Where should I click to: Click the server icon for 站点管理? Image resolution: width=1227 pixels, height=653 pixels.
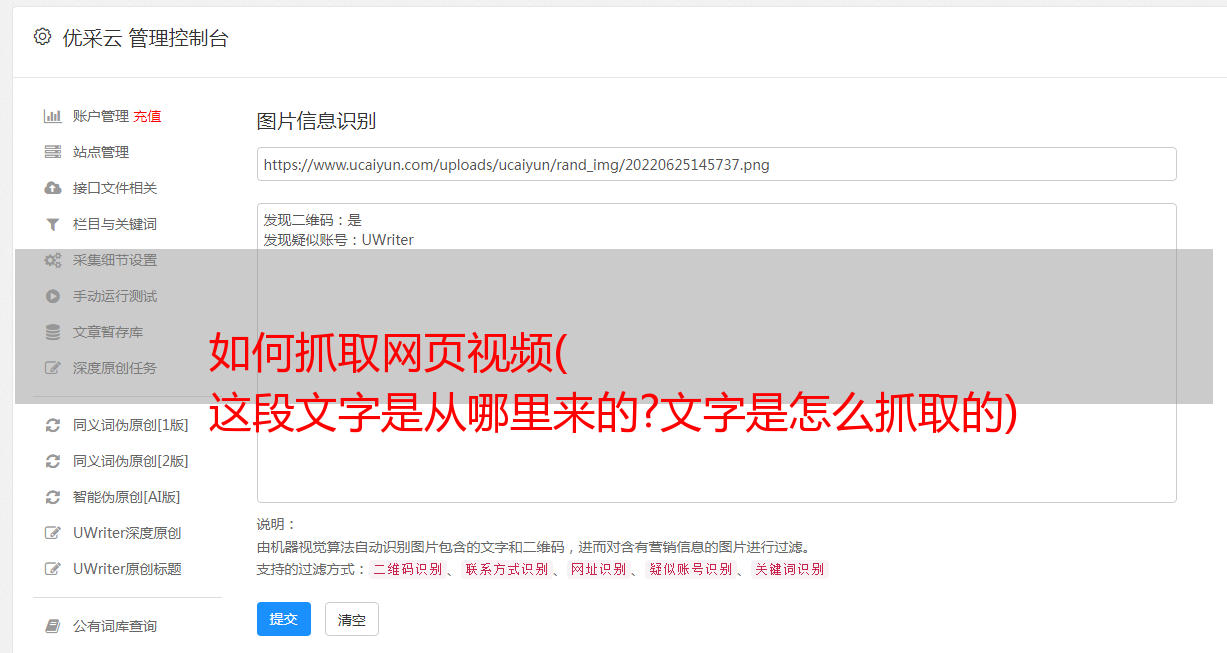pos(53,152)
